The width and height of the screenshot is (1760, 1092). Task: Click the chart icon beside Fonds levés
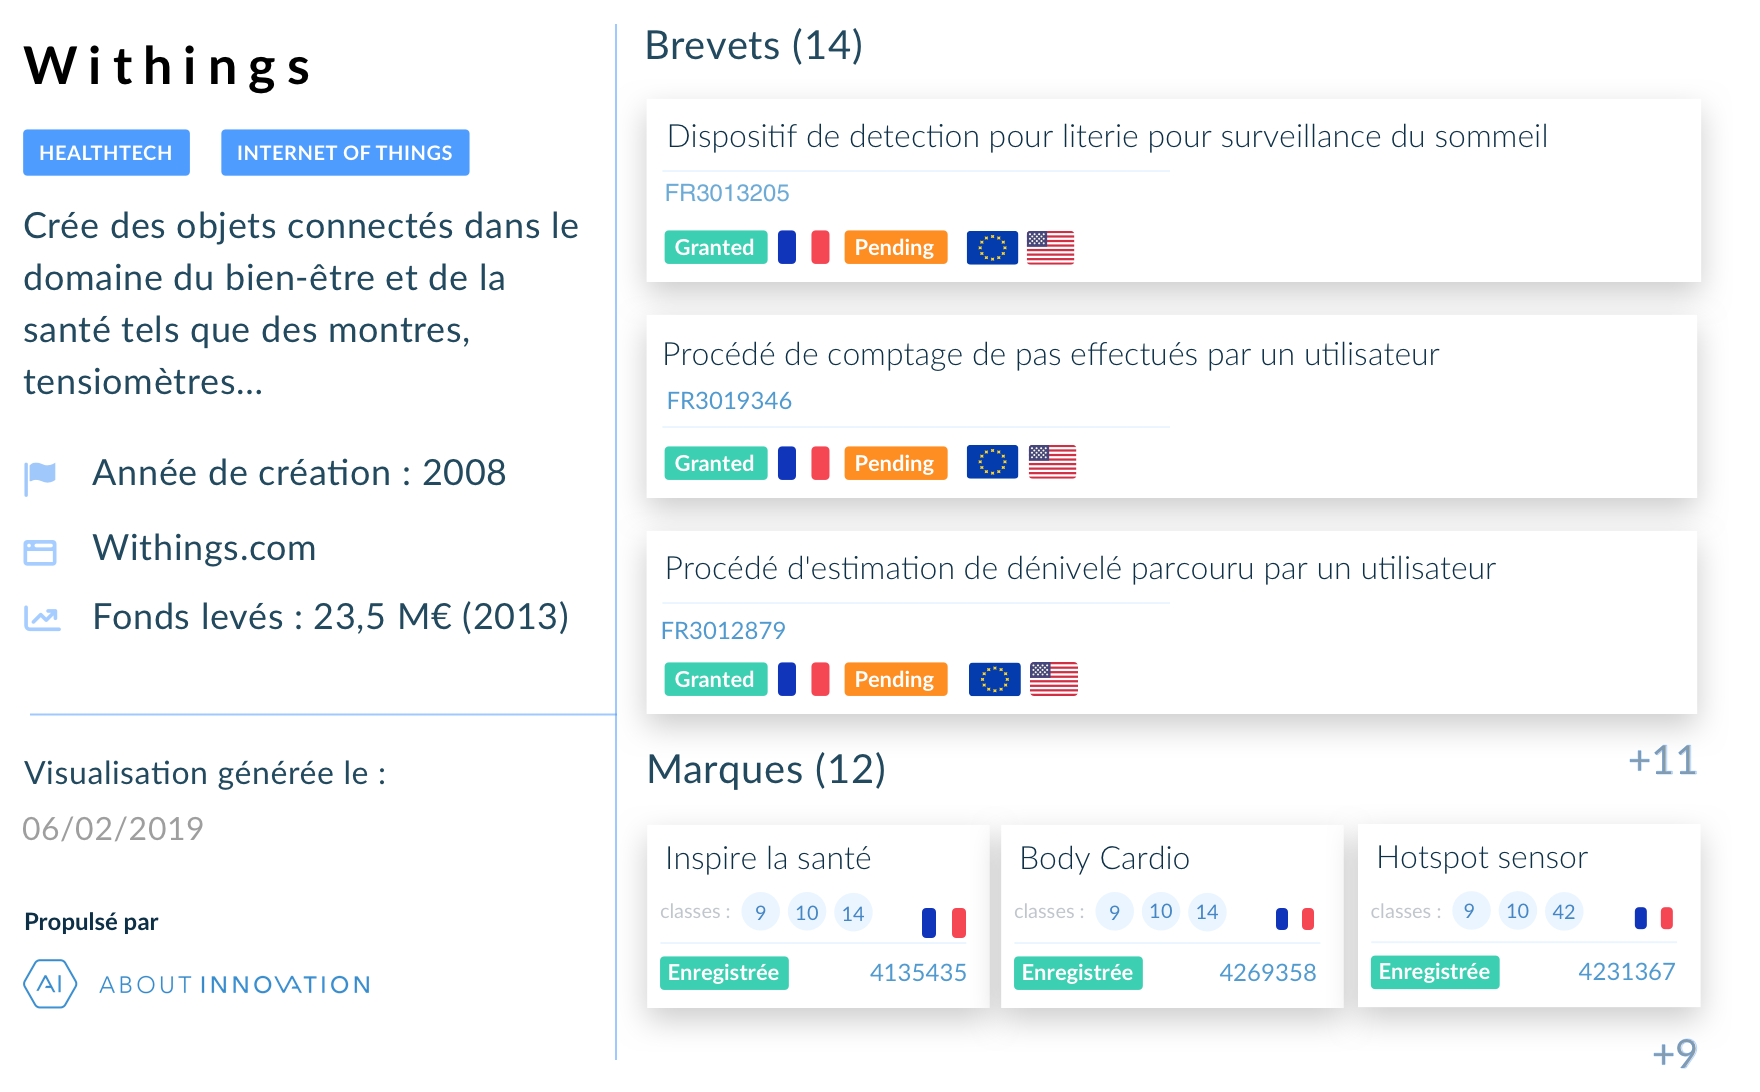point(42,619)
